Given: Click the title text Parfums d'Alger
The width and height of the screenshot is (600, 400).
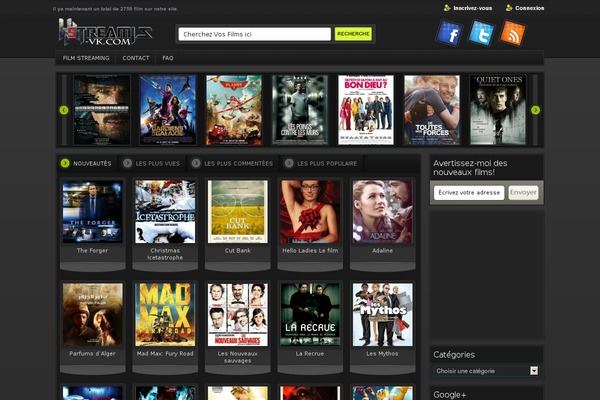Looking at the screenshot, I should tap(92, 354).
